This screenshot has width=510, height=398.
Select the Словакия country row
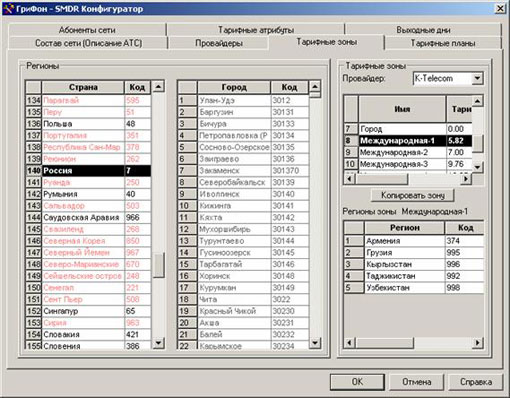(88, 334)
